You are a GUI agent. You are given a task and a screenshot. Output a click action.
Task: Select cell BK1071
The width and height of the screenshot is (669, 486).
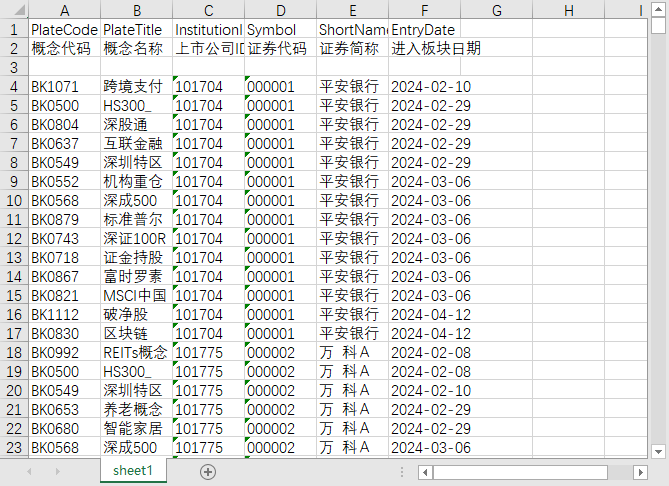[x=64, y=87]
